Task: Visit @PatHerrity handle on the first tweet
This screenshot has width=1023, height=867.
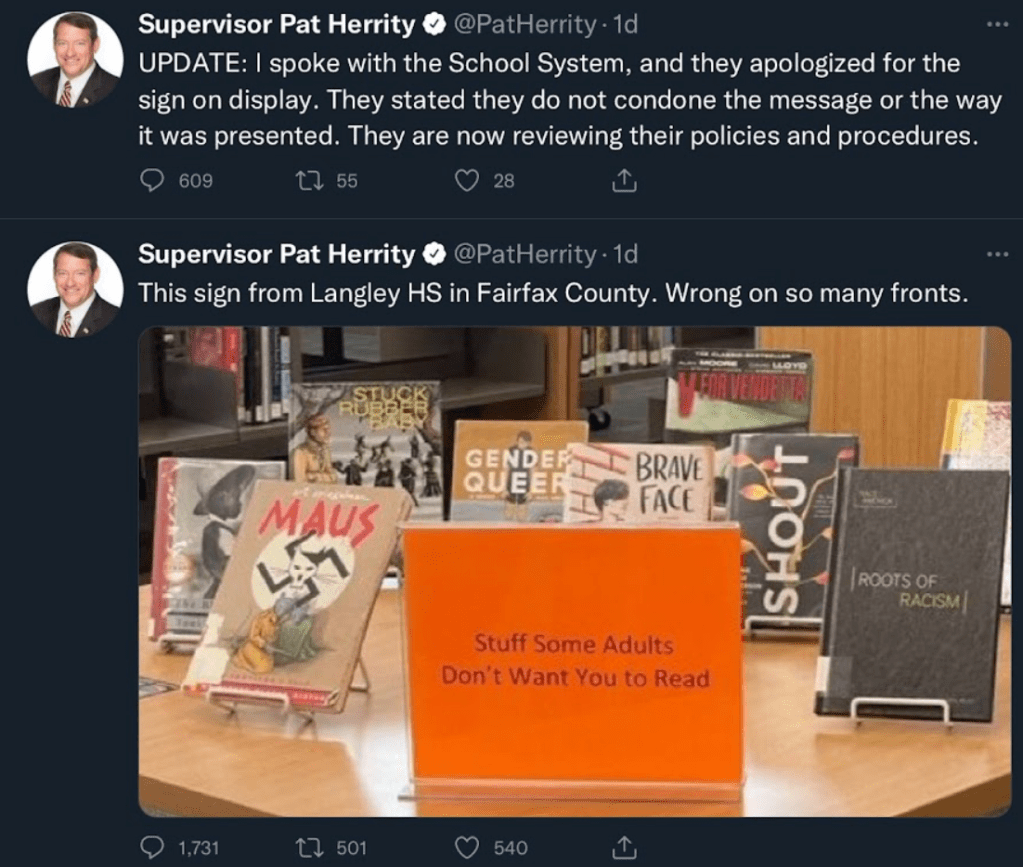Action: pos(524,25)
